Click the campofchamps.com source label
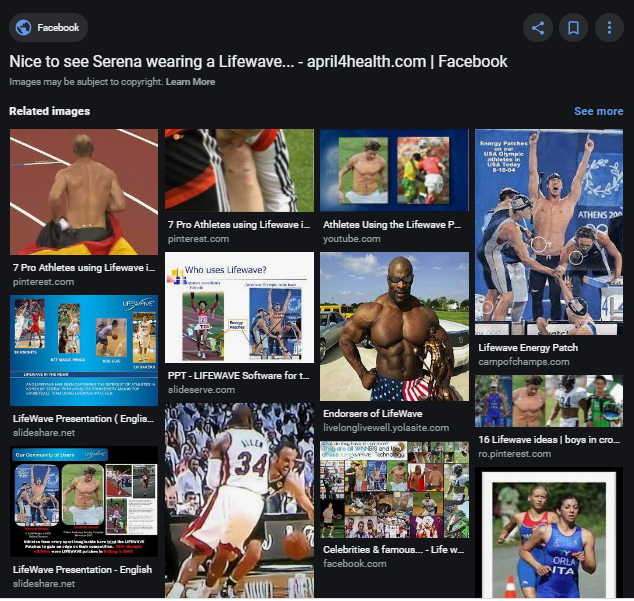The height and width of the screenshot is (601, 634). click(523, 362)
